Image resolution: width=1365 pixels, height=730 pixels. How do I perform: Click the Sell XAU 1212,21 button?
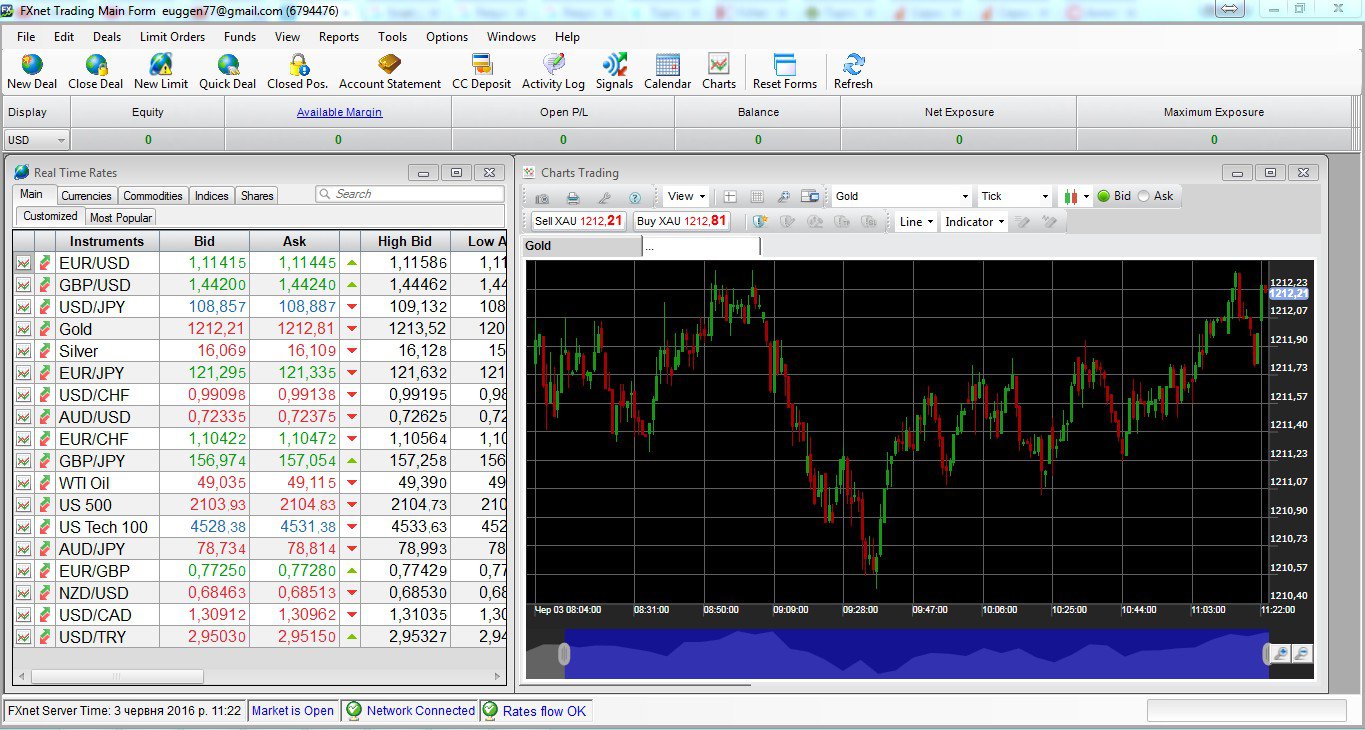click(579, 221)
